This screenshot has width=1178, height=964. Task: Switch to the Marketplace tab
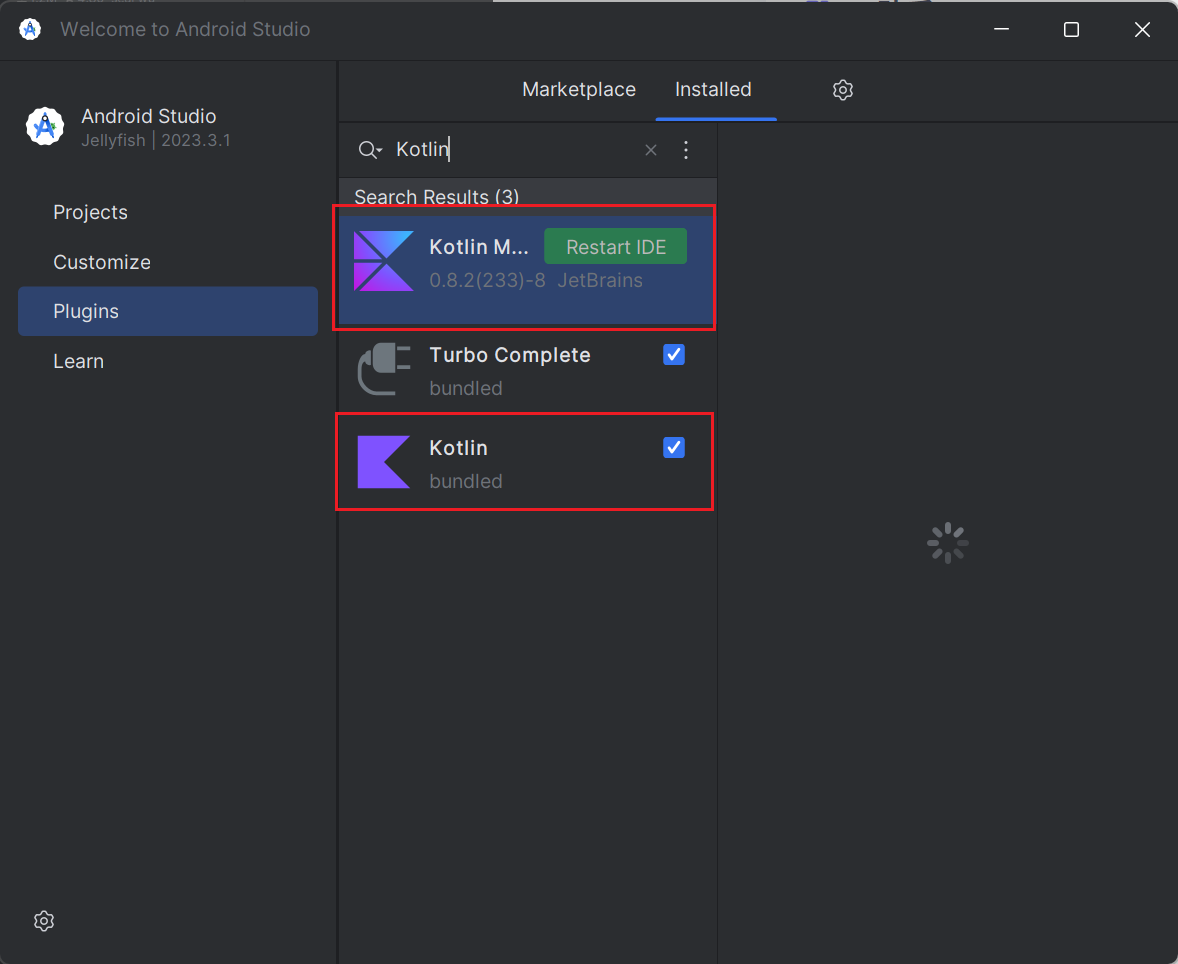tap(578, 89)
